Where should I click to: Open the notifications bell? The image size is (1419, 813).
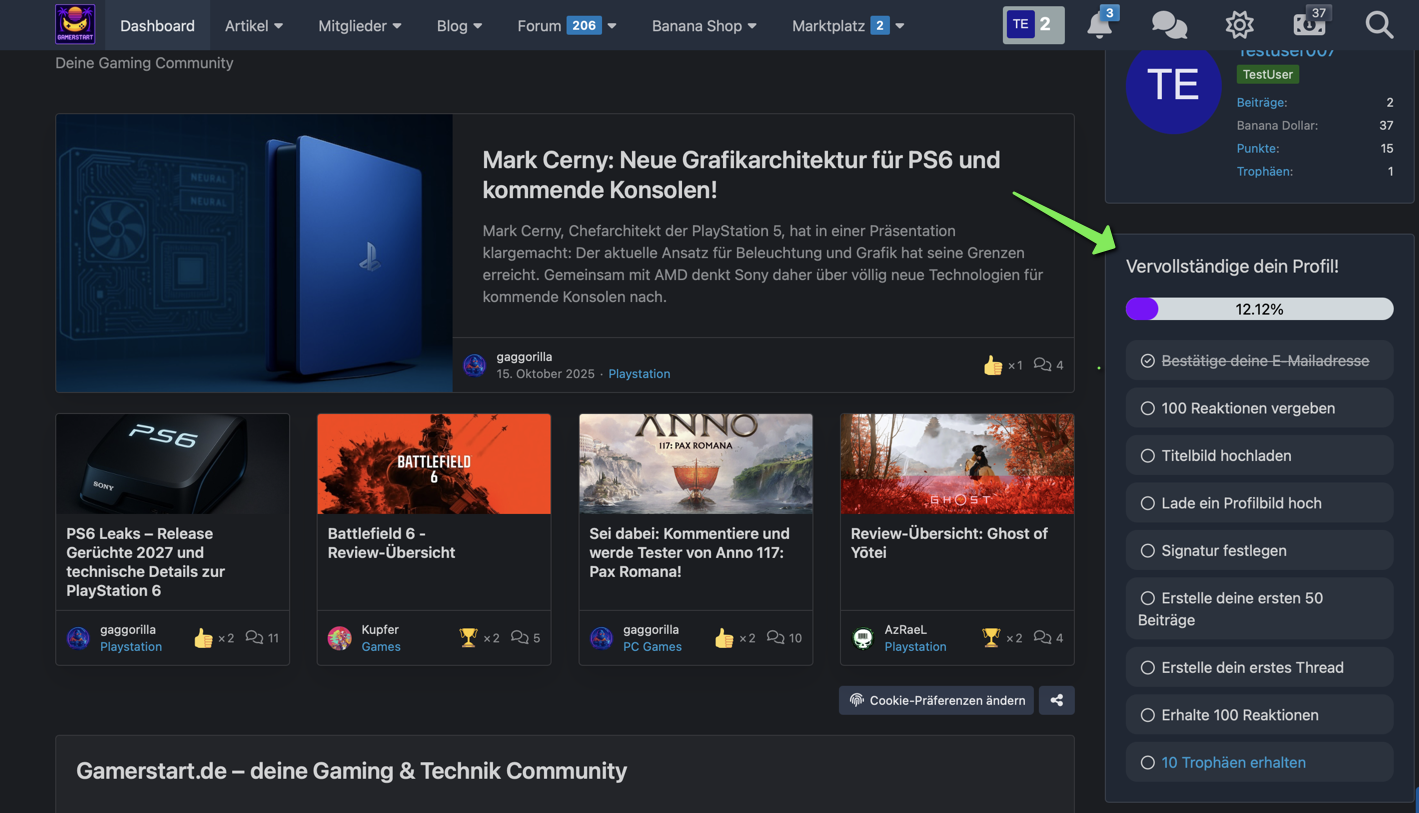1099,24
